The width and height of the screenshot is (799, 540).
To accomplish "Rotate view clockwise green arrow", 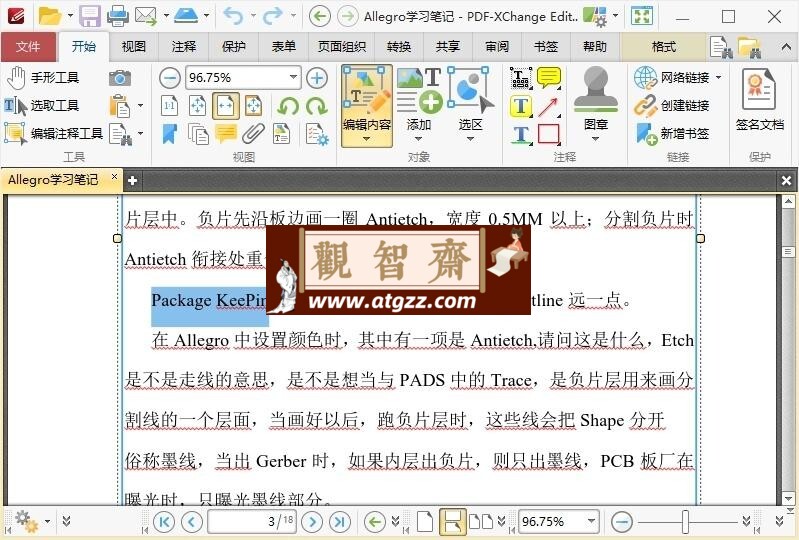I will point(316,106).
